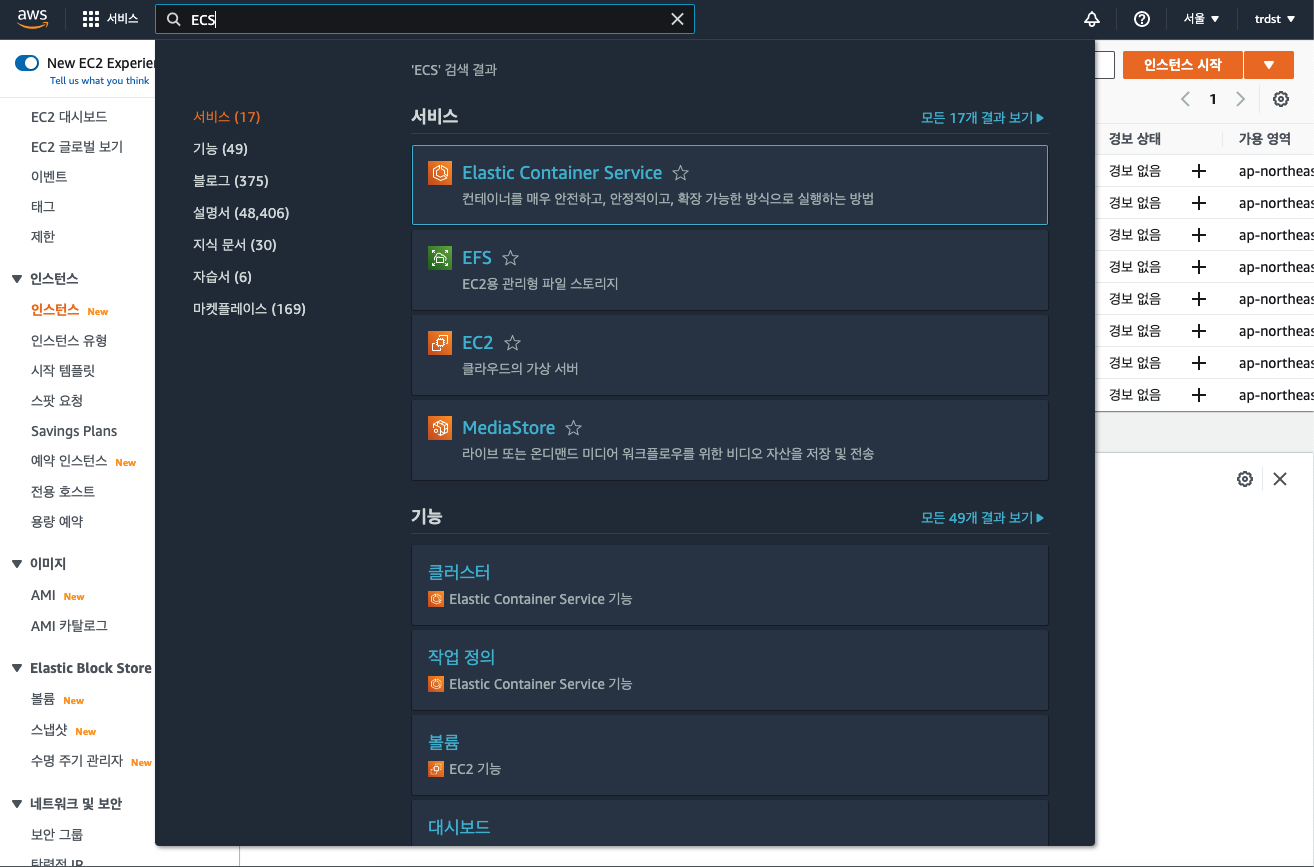
Task: Open AMI 카탈로그 in sidebar
Action: point(69,626)
